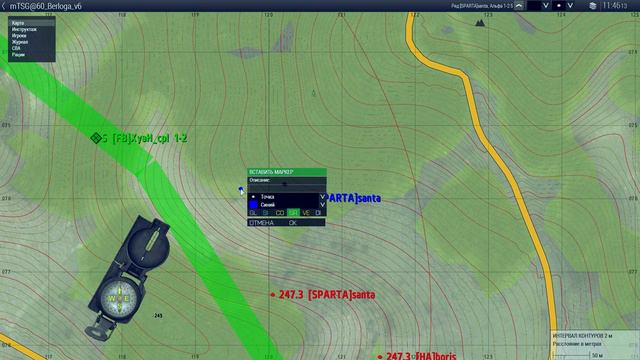Screen dimensions: 640x360
Task: Click the 243 elevation label on map
Action: tap(158, 316)
